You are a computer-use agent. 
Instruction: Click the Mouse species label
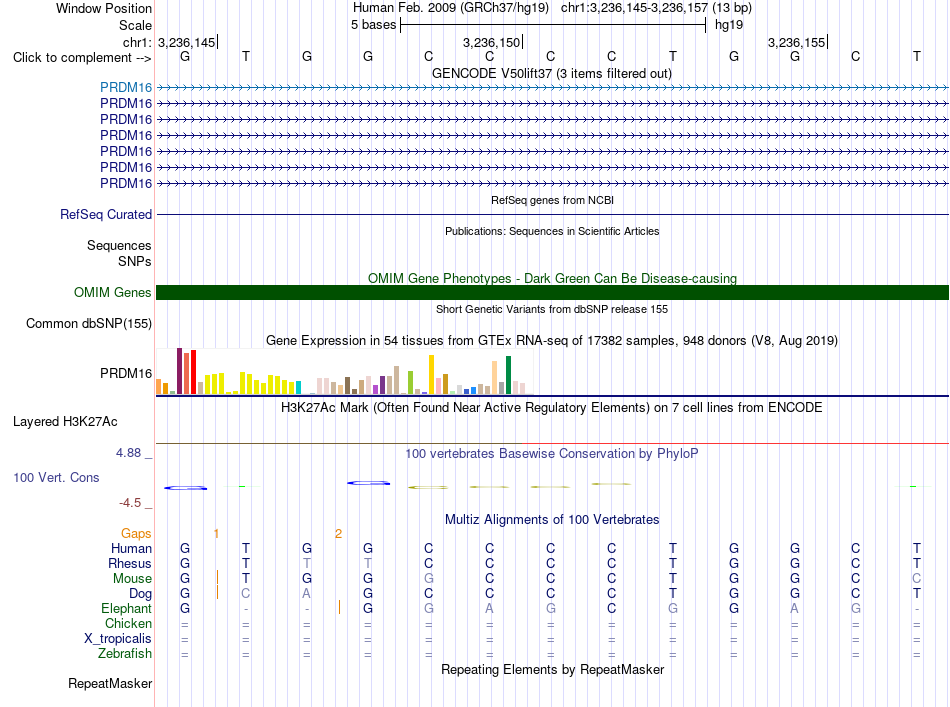pyautogui.click(x=132, y=579)
